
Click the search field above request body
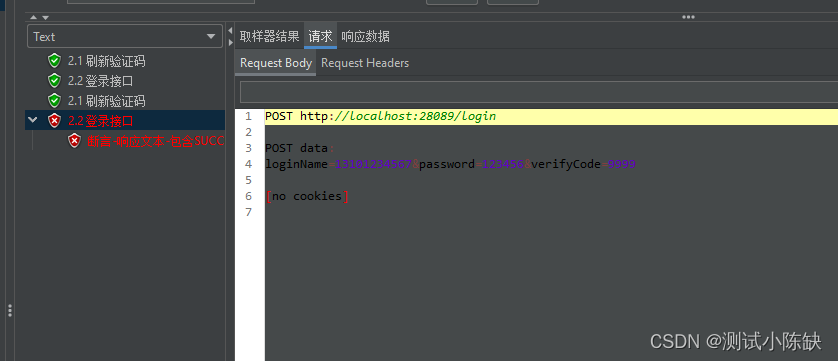pyautogui.click(x=539, y=92)
